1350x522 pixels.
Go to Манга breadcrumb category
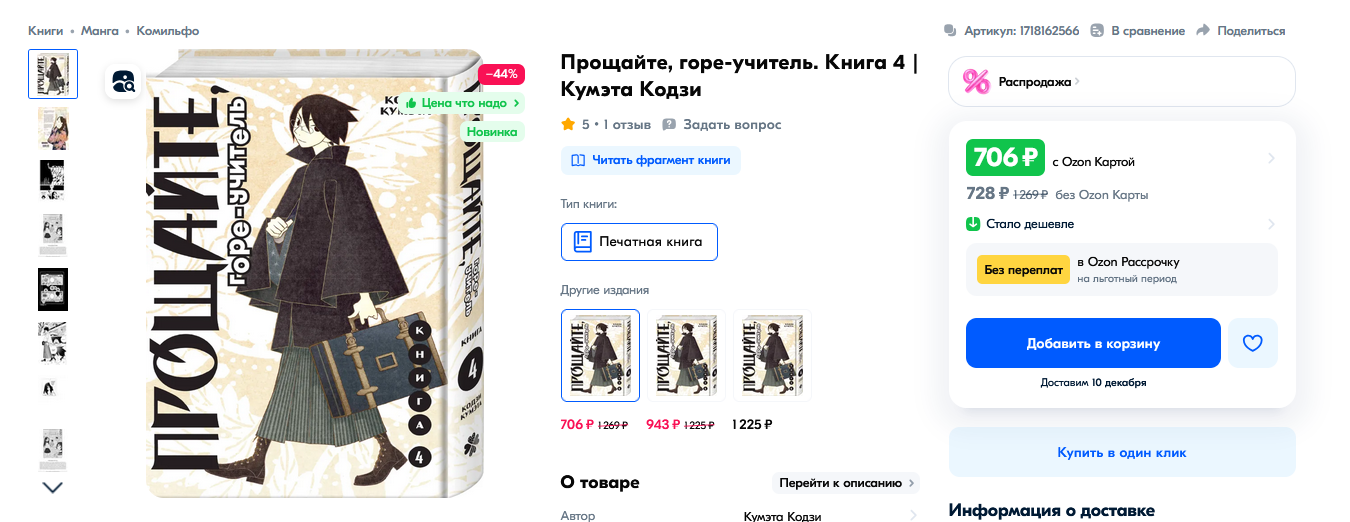[x=100, y=31]
